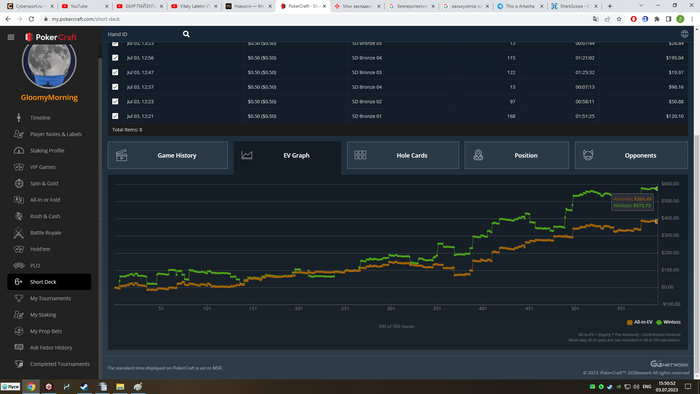Open Rush & Cash section
This screenshot has width=700, height=394.
coord(45,216)
